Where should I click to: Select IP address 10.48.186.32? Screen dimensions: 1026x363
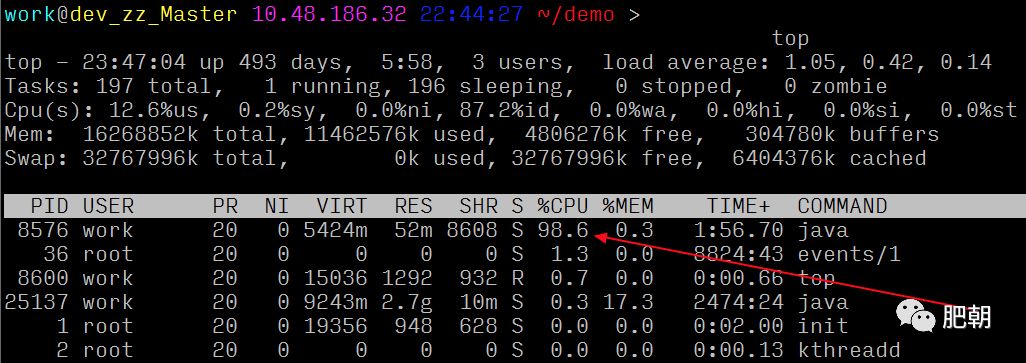[329, 14]
